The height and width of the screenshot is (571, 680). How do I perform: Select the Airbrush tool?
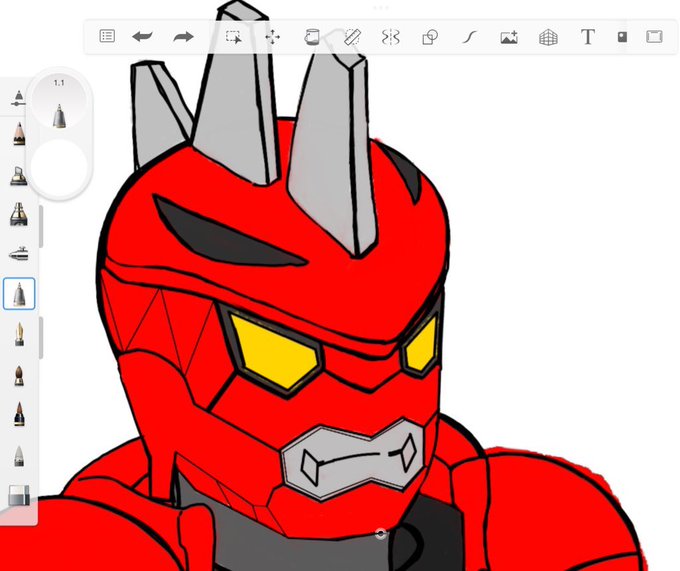(19, 254)
